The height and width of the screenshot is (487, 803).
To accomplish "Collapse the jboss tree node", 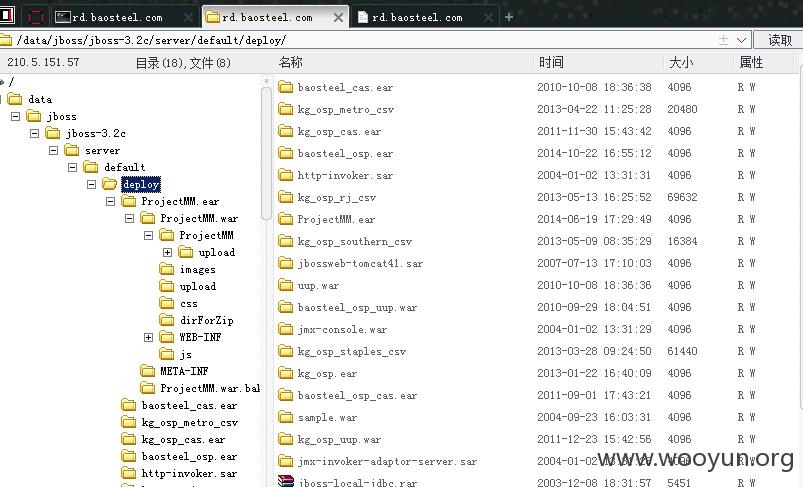I will point(15,116).
